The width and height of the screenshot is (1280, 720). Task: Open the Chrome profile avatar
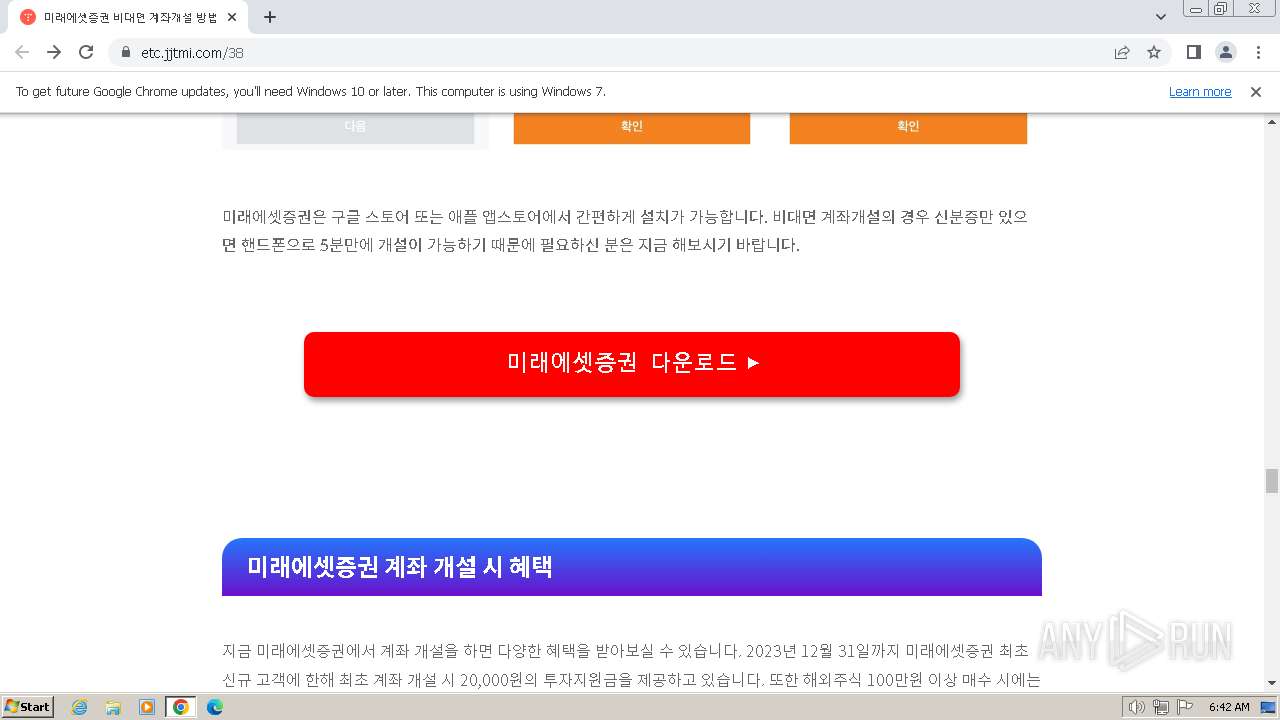pyautogui.click(x=1225, y=52)
